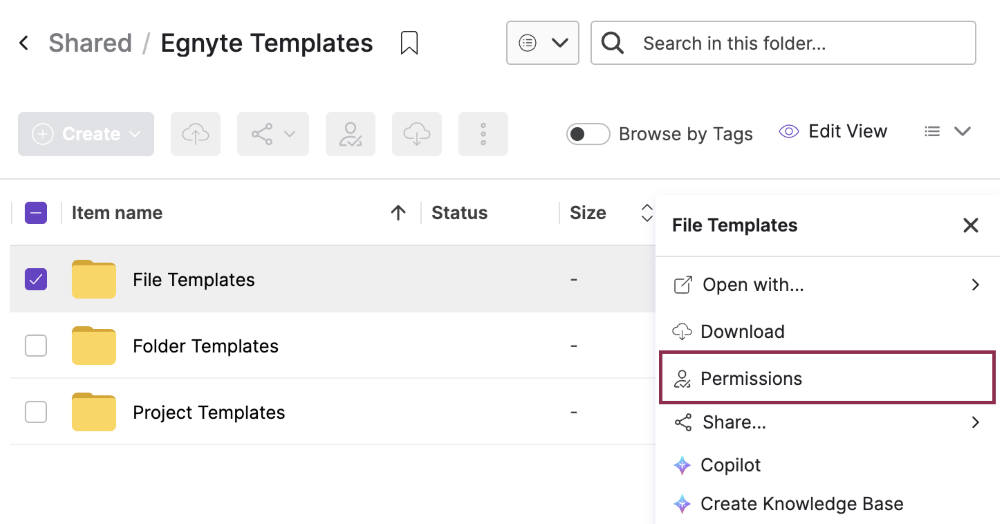Expand the Share submenu arrow
Image resolution: width=1000 pixels, height=524 pixels.
(x=975, y=422)
